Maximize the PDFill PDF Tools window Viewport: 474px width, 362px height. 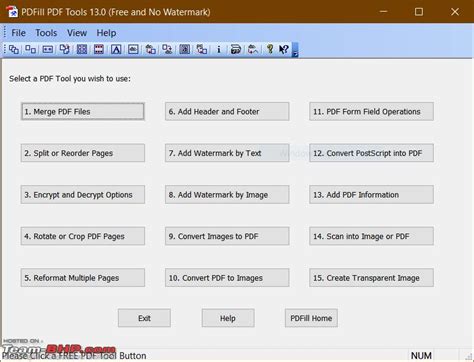419,12
